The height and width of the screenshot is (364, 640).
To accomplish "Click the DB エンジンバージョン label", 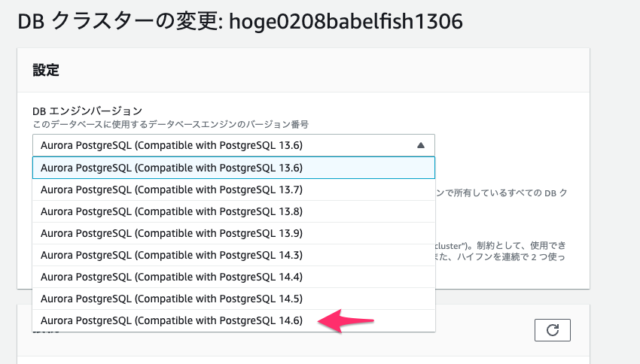I will tap(87, 111).
